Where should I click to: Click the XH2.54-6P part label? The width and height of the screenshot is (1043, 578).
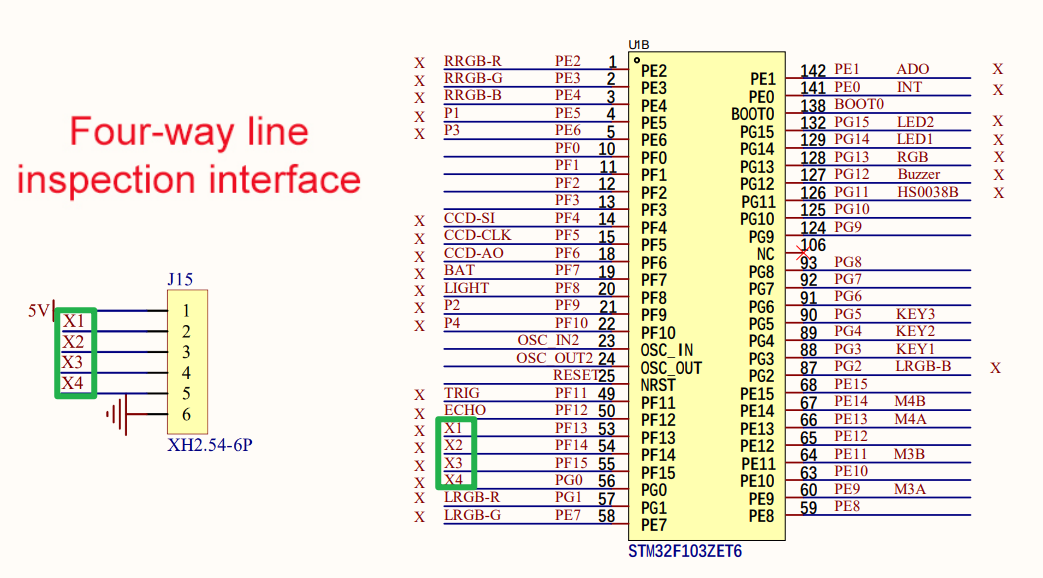pyautogui.click(x=210, y=445)
